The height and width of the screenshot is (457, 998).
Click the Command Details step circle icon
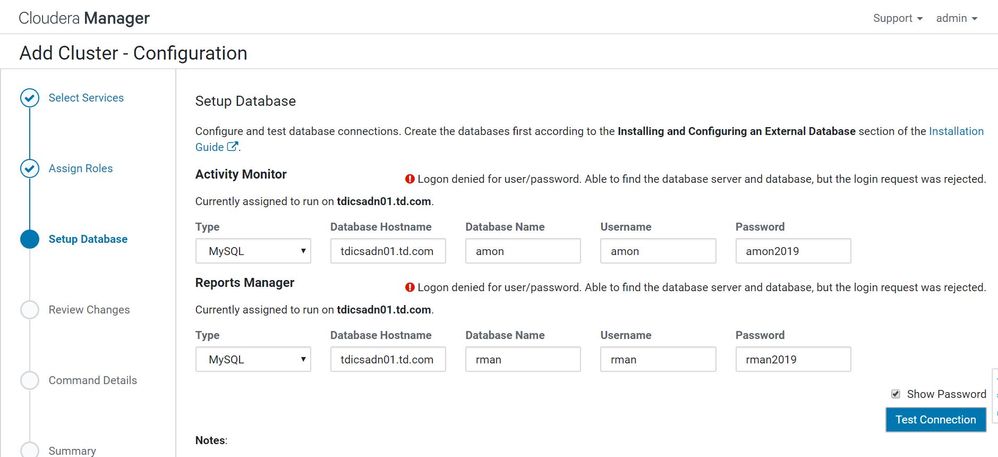[x=30, y=380]
